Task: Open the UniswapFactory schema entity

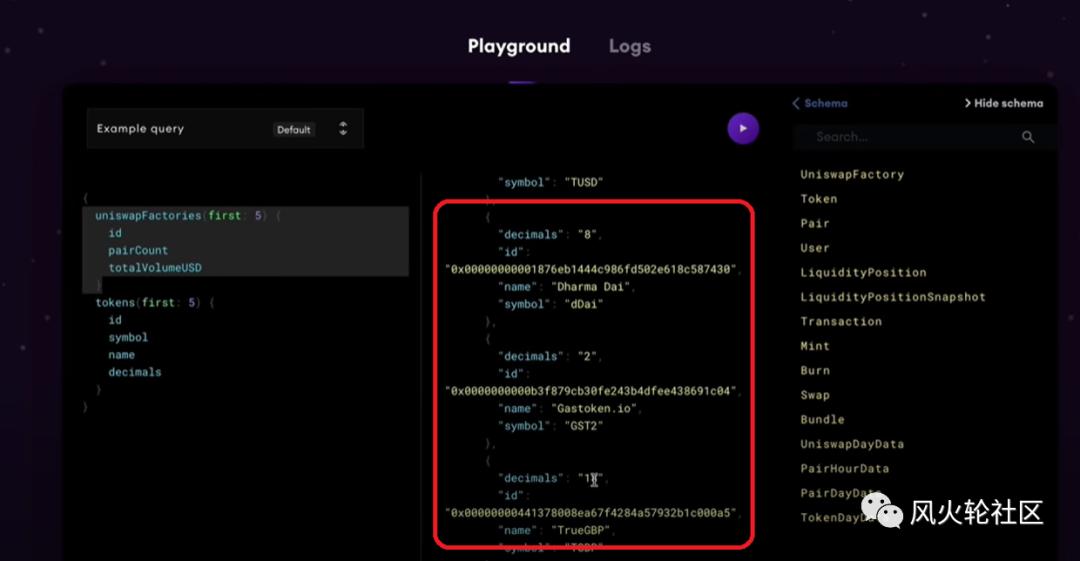Action: [x=852, y=175]
